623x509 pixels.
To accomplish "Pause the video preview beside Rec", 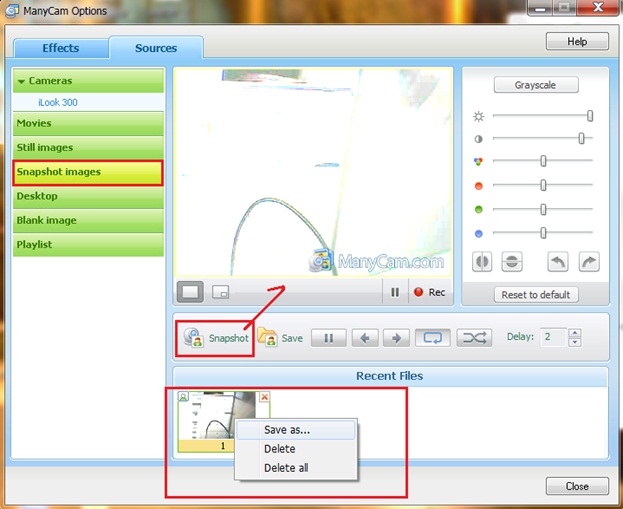I will (395, 292).
